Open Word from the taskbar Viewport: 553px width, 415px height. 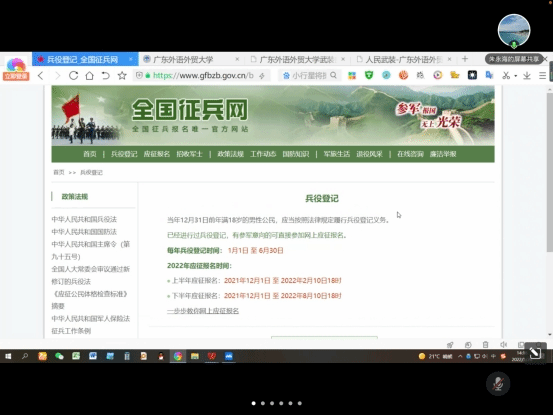[x=93, y=356]
